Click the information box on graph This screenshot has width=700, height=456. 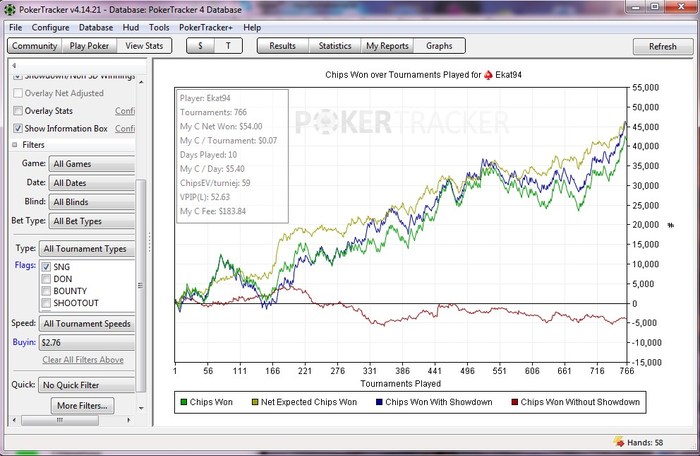click(x=233, y=156)
